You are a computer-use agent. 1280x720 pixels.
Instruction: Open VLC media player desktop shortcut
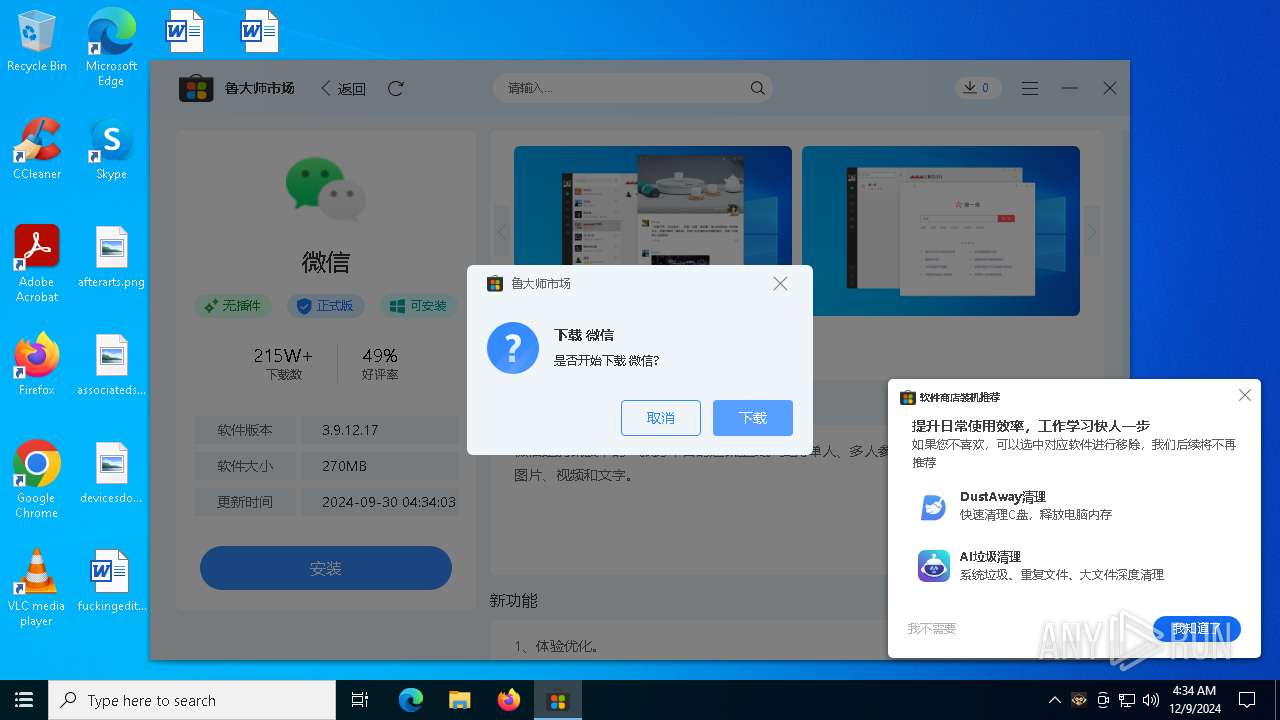coord(37,588)
